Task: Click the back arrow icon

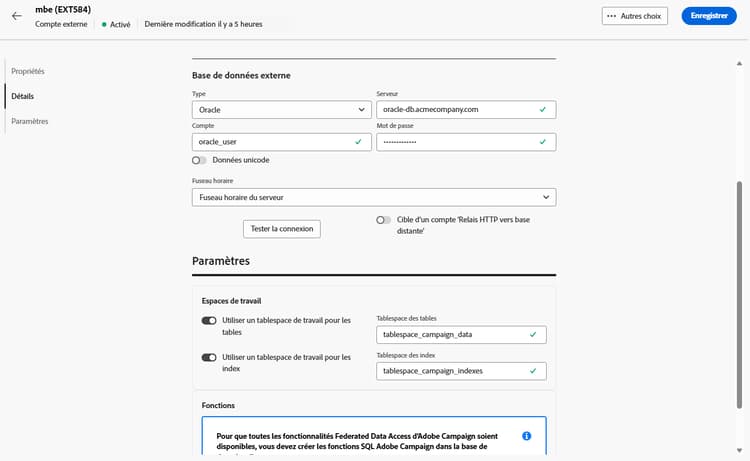Action: click(x=16, y=16)
